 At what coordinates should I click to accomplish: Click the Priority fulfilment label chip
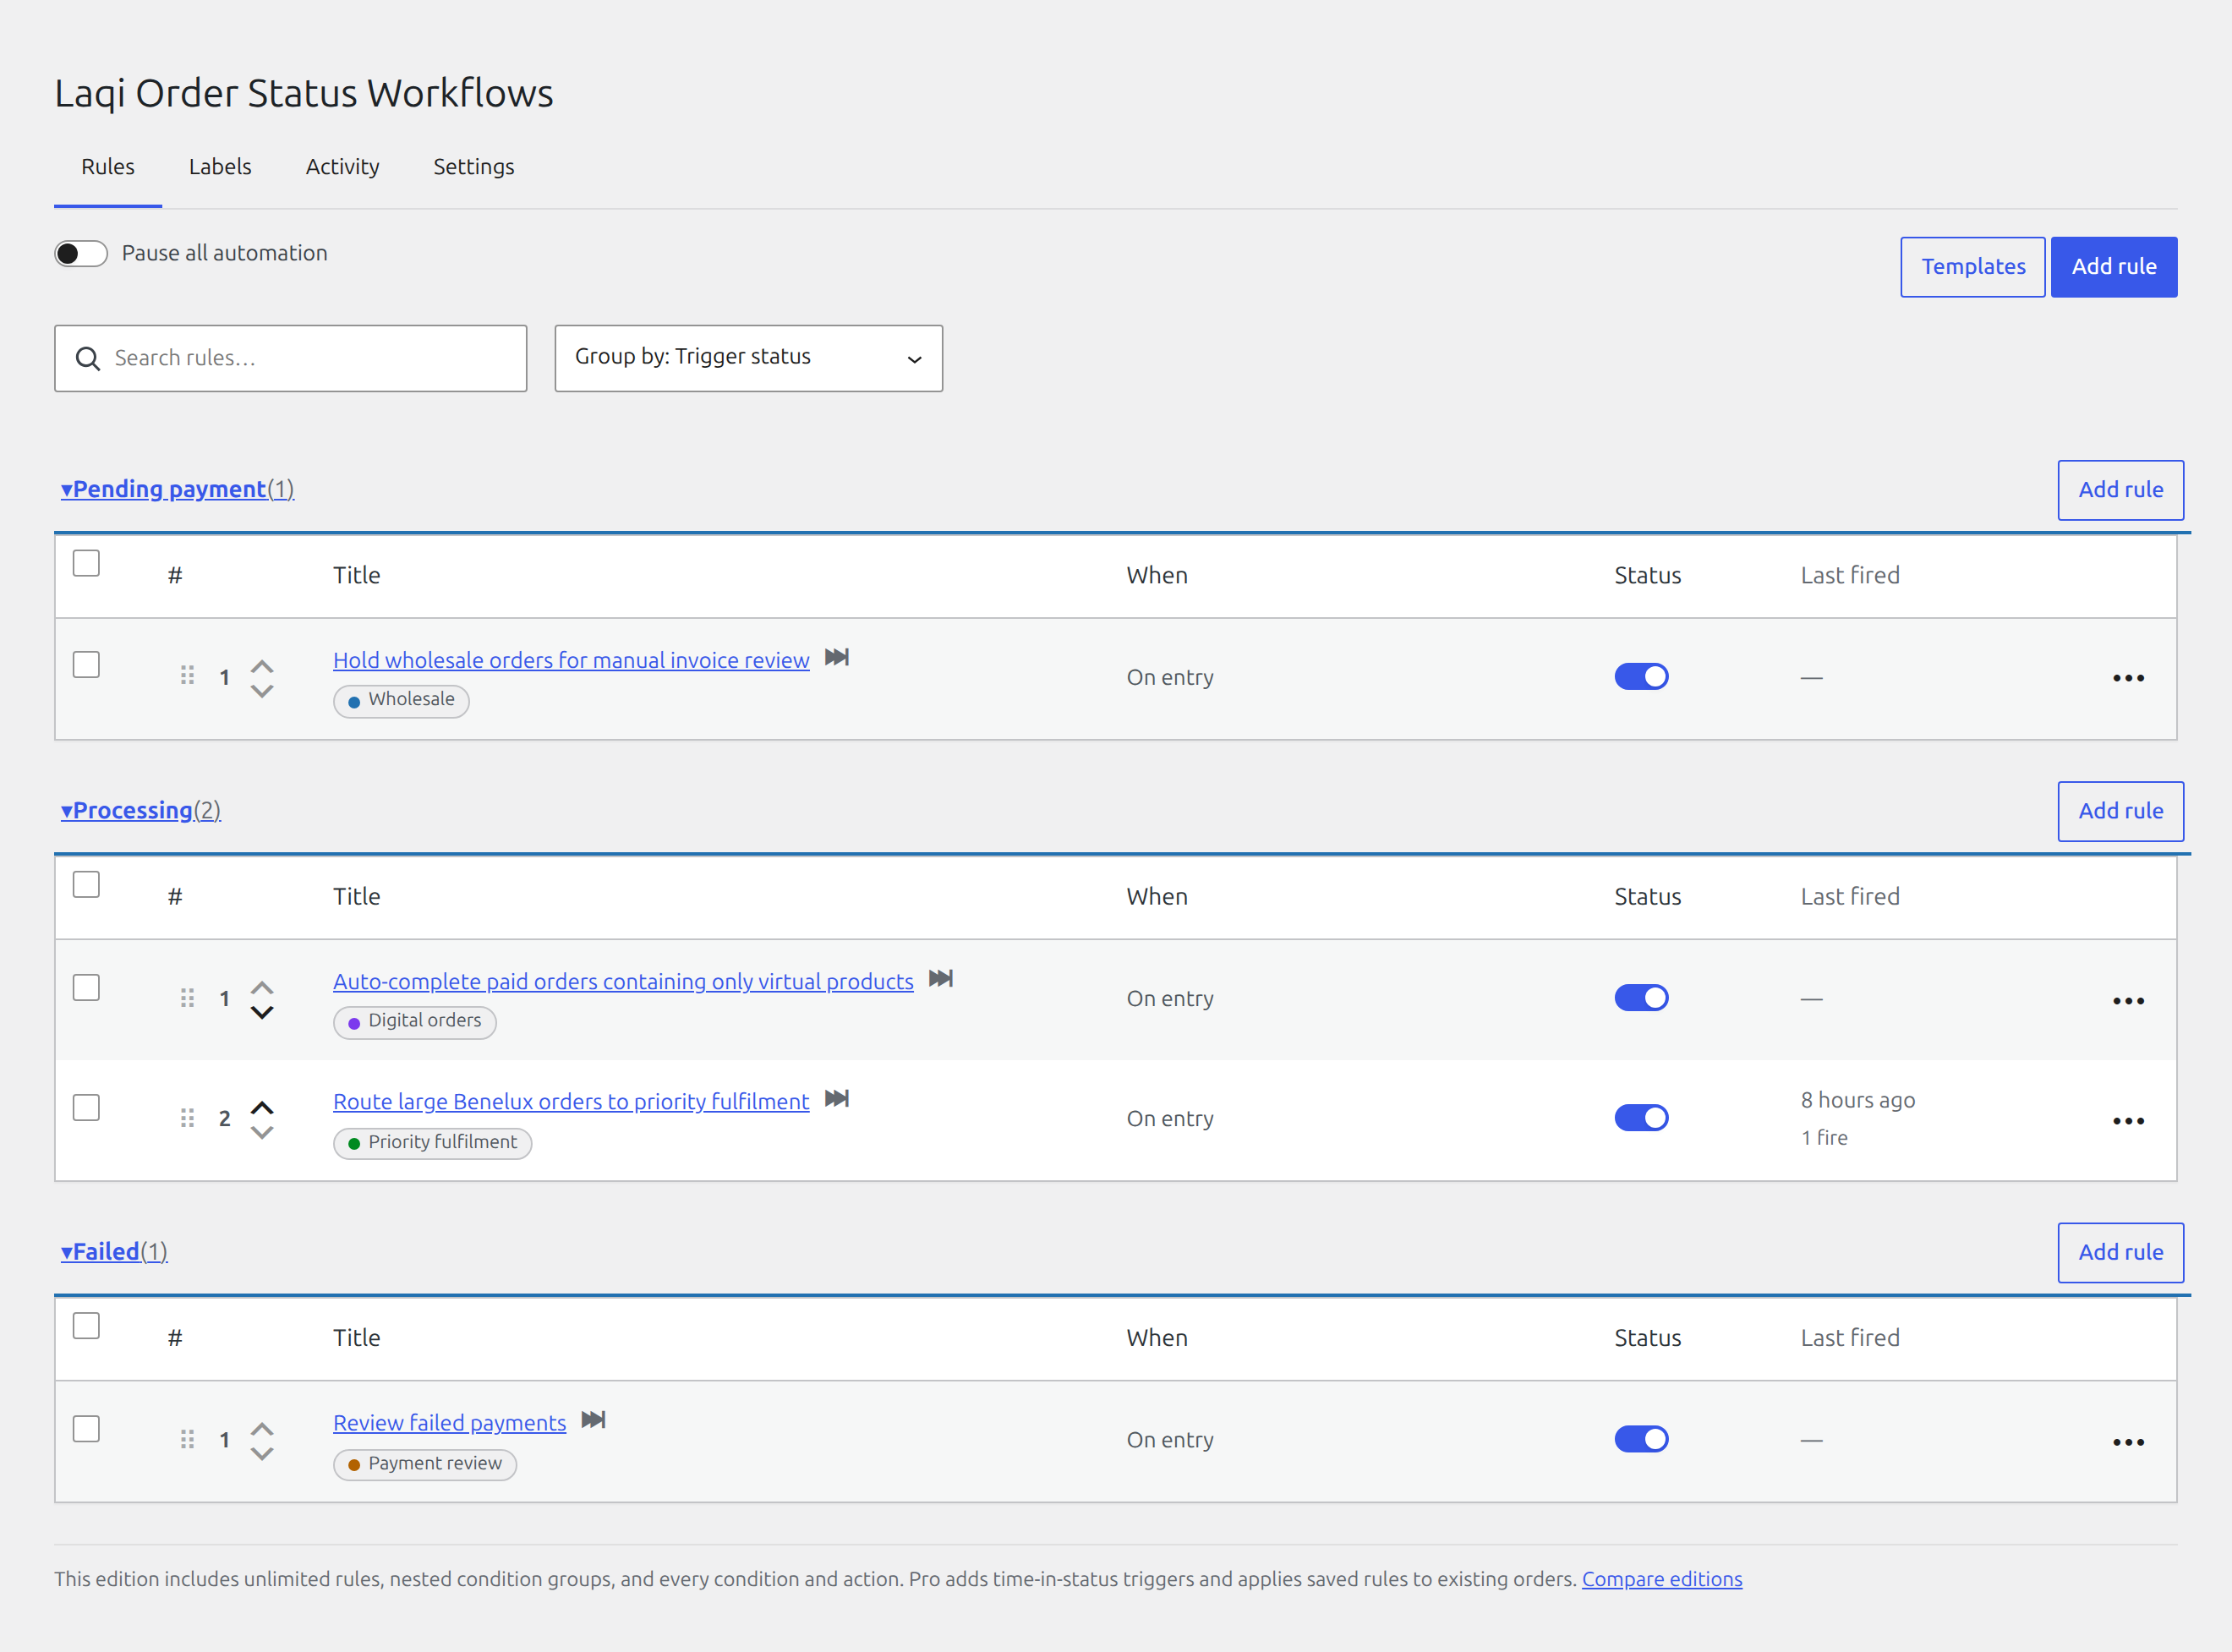[432, 1142]
